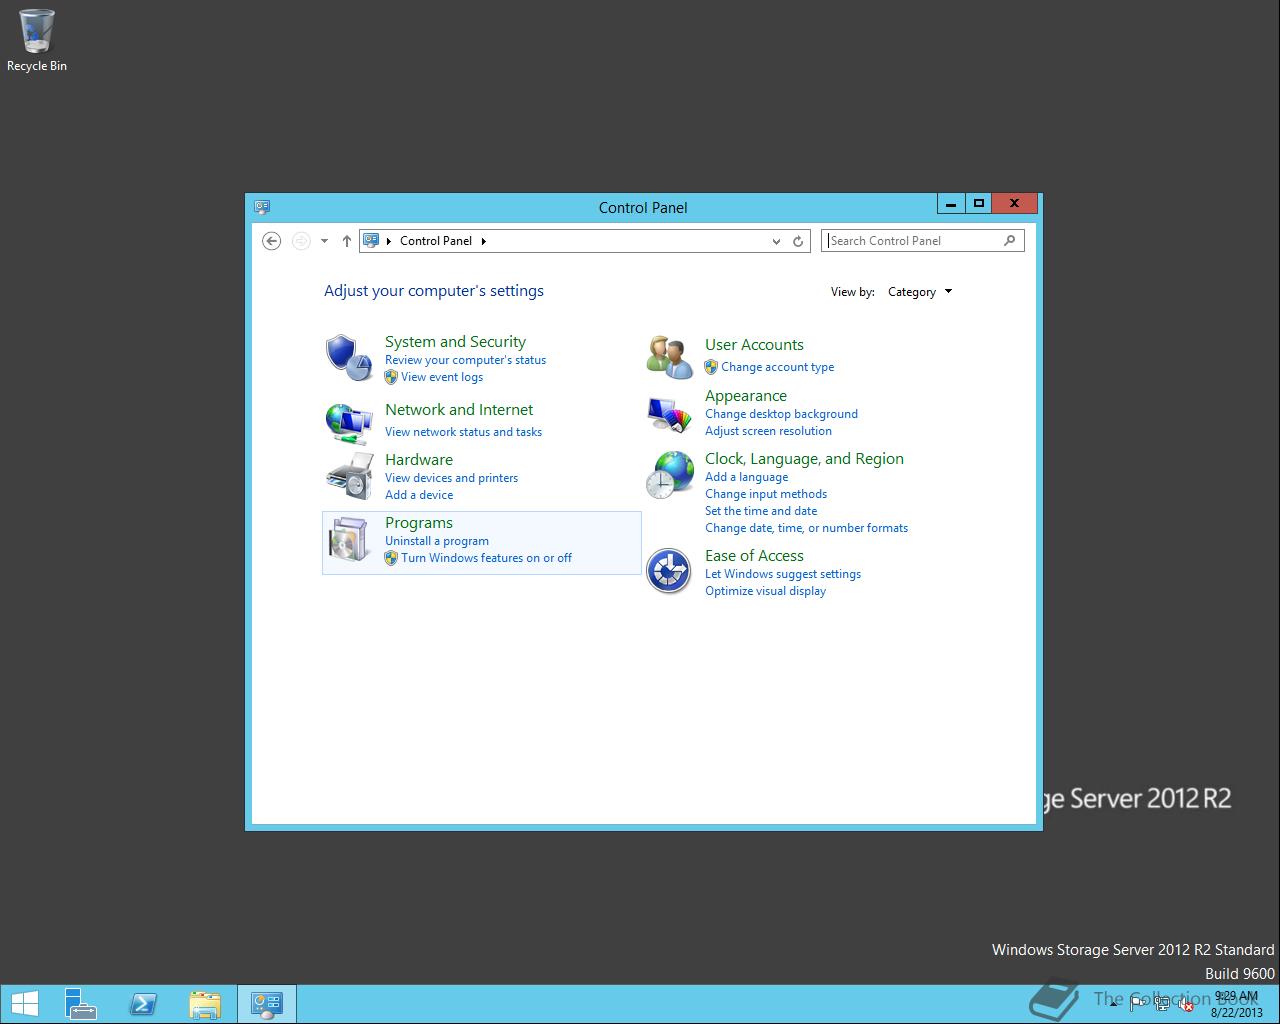The image size is (1280, 1024).
Task: Open the Appearance monitor icon
Action: click(x=669, y=413)
